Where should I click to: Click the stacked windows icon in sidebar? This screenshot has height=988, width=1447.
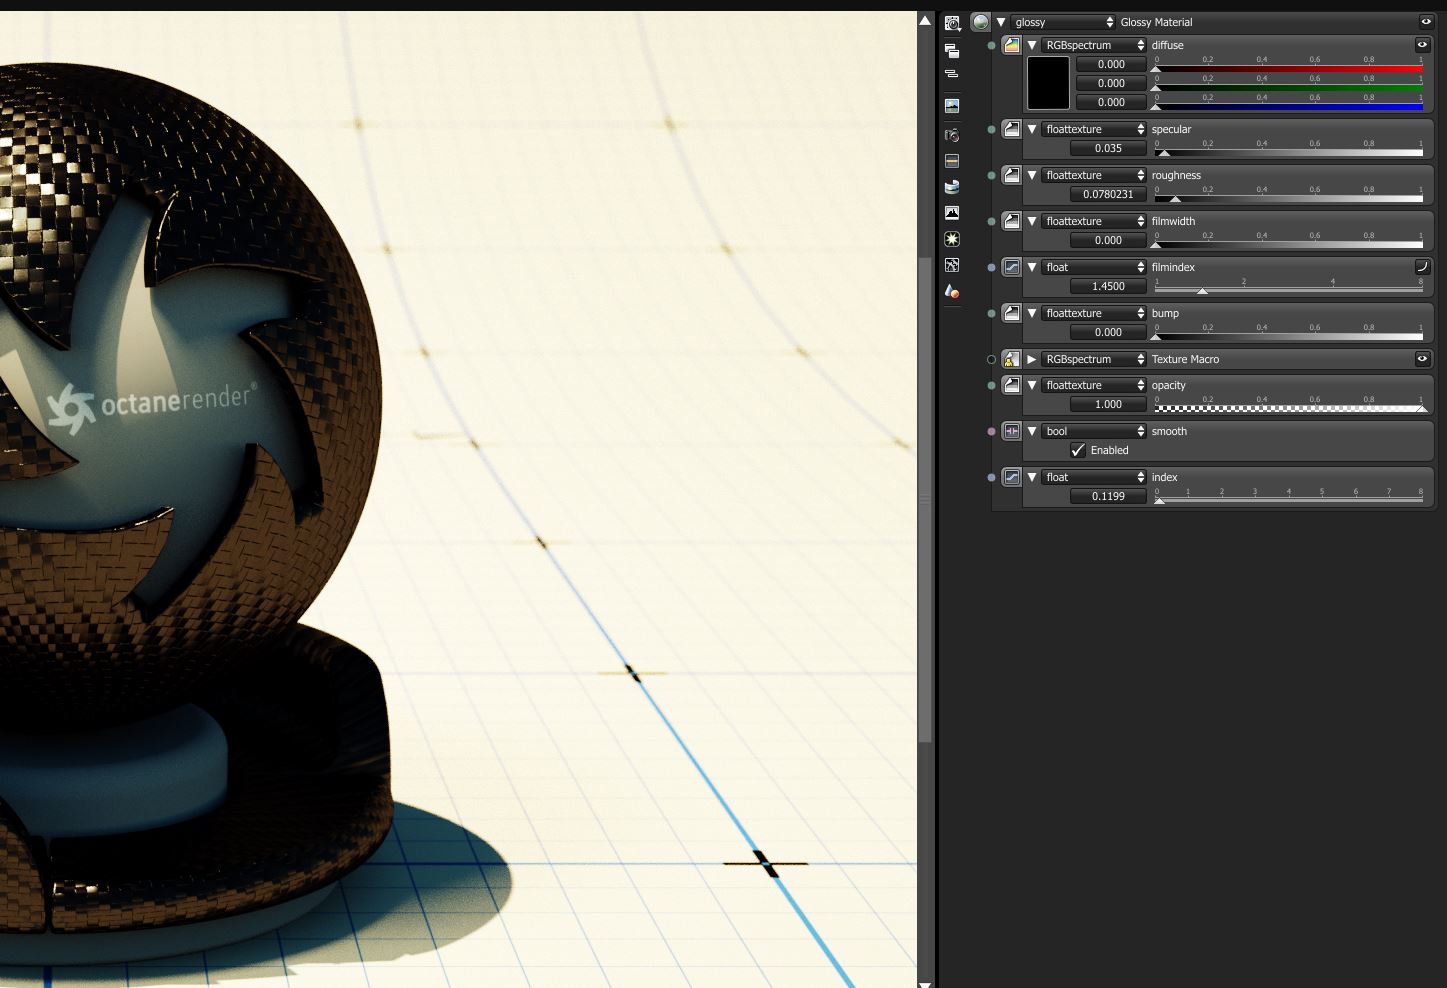click(952, 50)
